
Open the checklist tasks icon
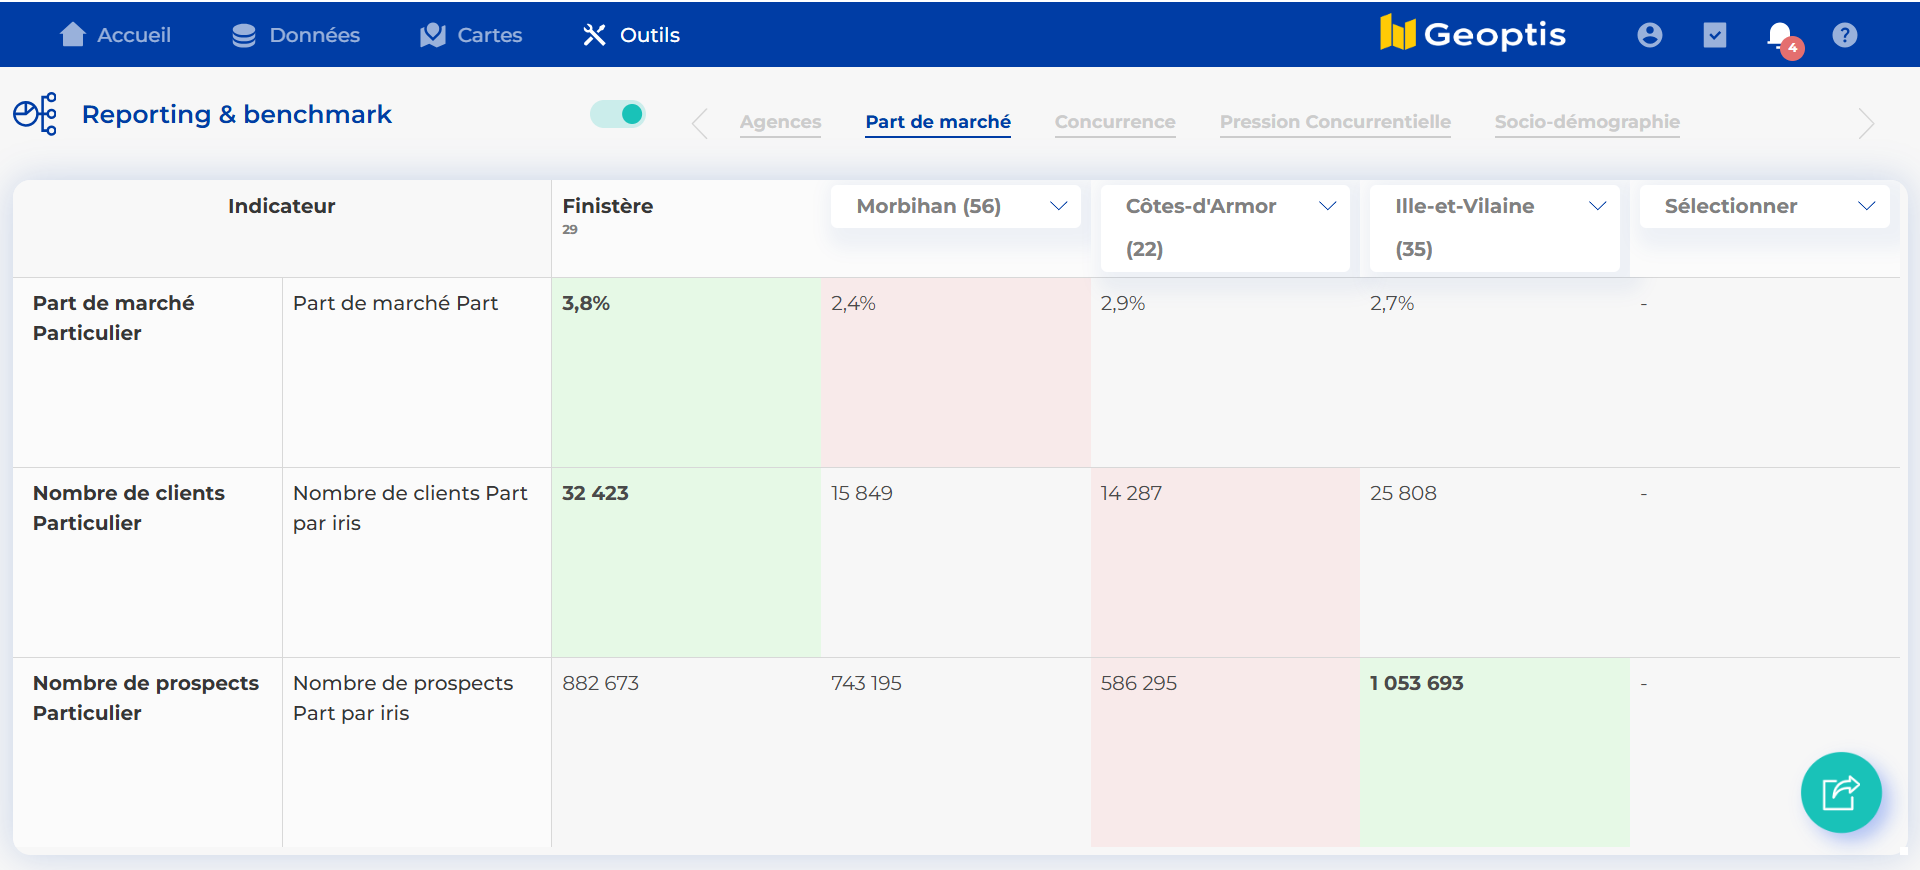(1714, 35)
